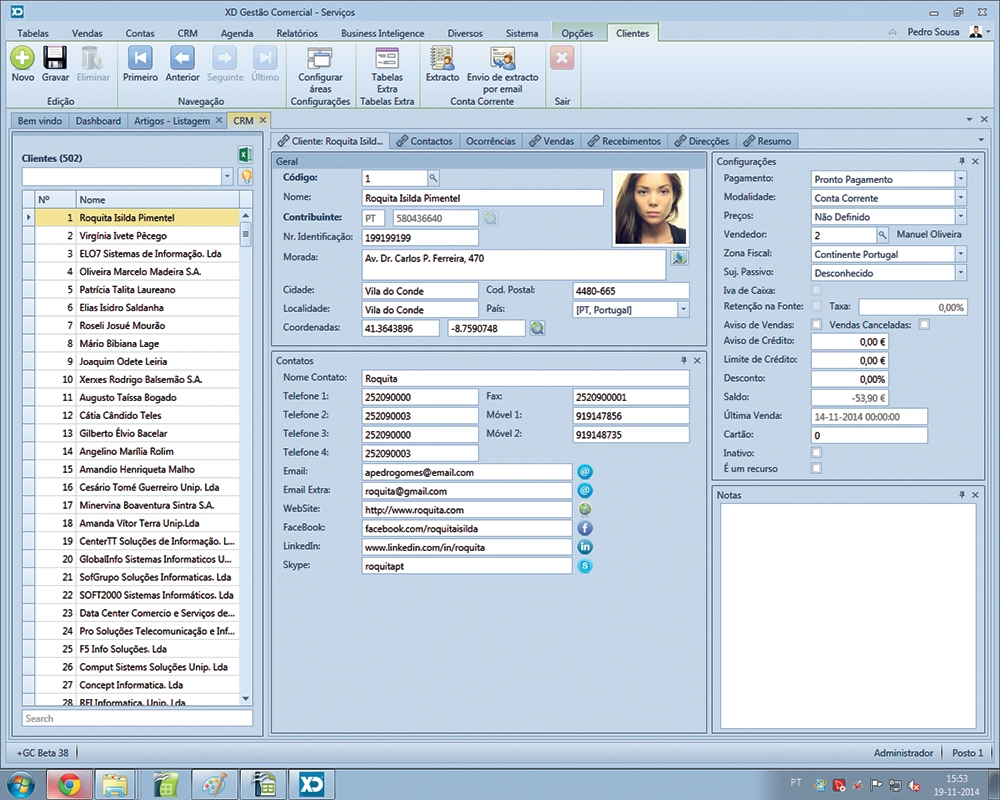Check the É um recurso checkbox
The image size is (1000, 800).
click(817, 468)
